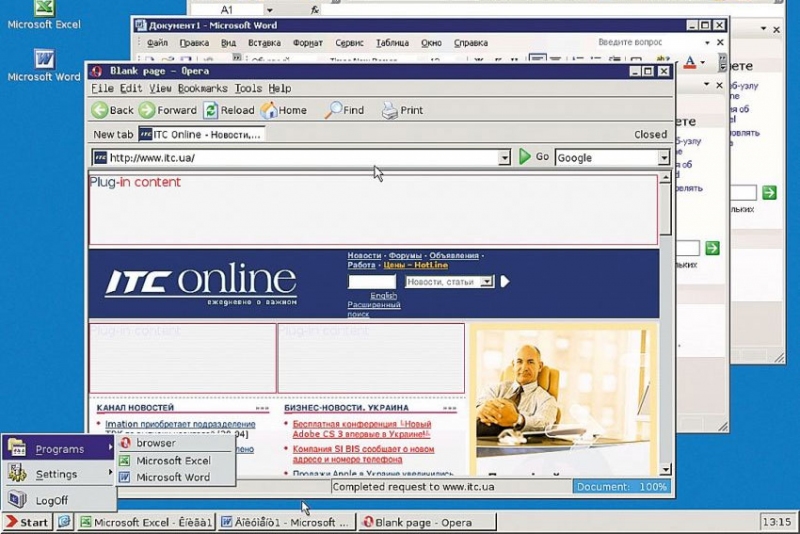Click the Opera page vertical scrollbar down arrow

coord(666,469)
